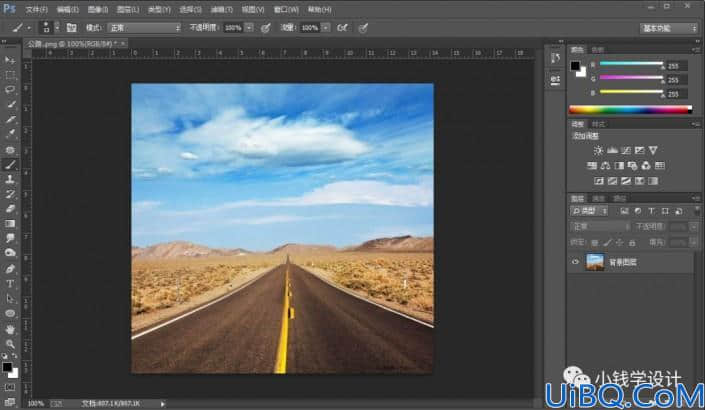Open the collapsed Properties panel icon

tap(555, 80)
